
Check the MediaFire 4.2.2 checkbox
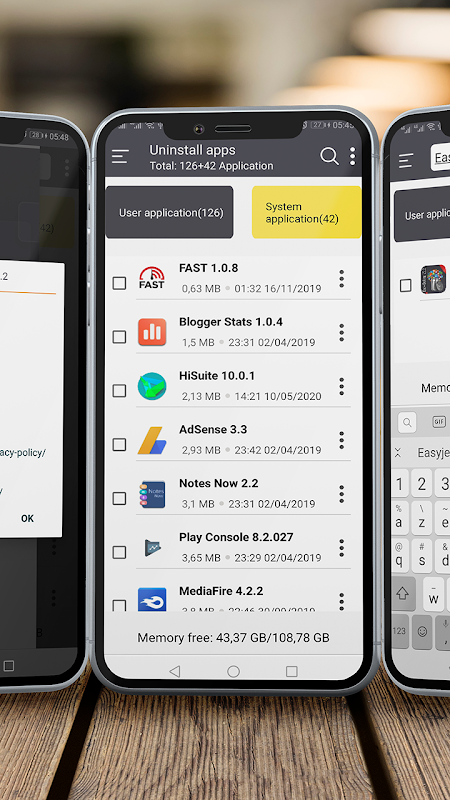119,605
